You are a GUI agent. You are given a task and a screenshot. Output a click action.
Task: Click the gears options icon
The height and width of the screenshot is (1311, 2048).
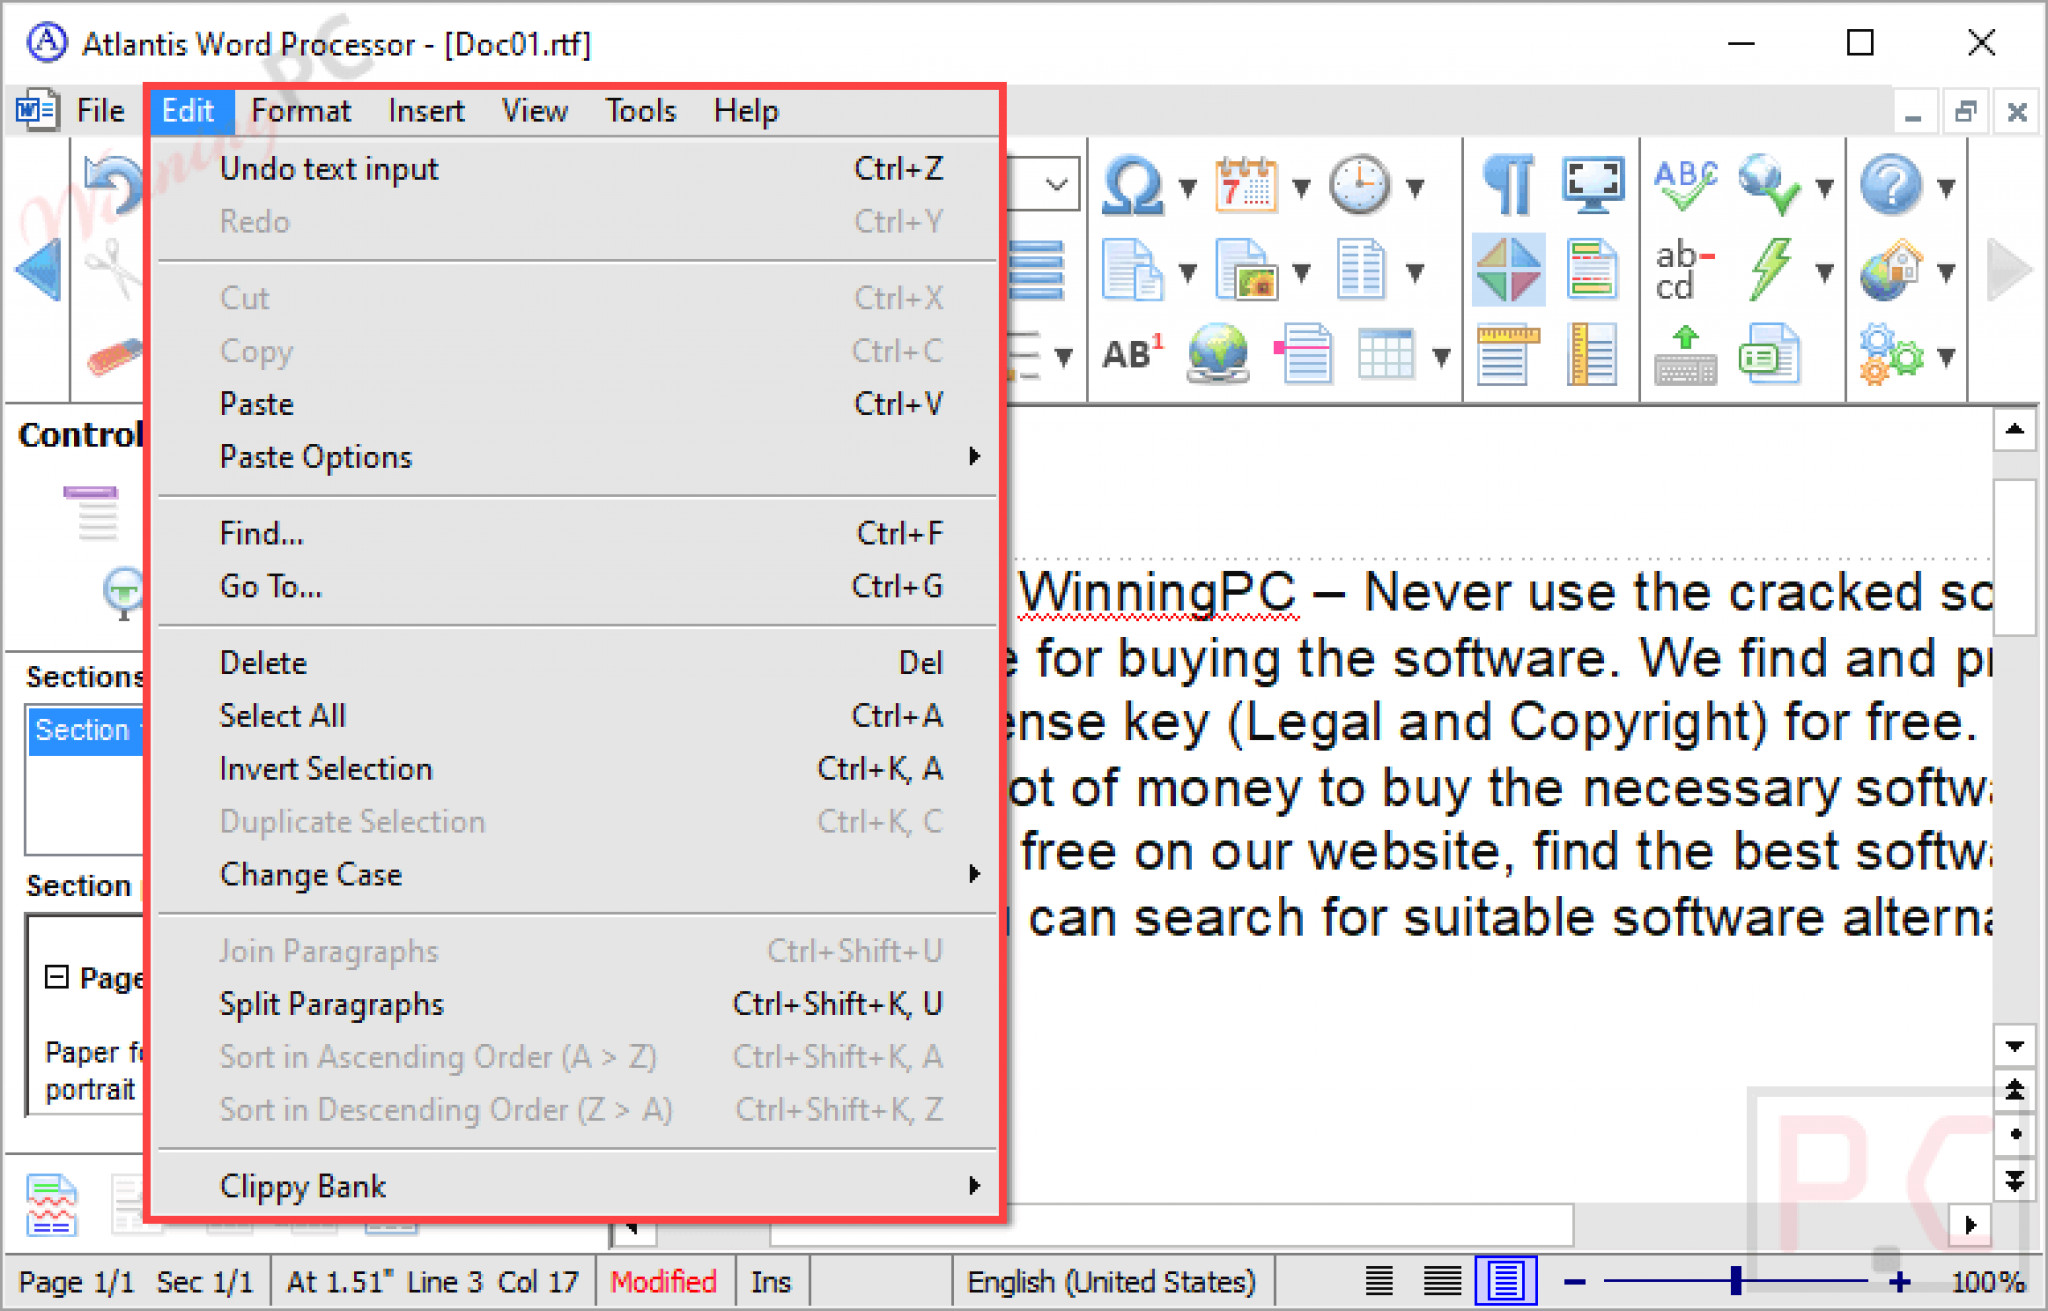coord(1890,355)
